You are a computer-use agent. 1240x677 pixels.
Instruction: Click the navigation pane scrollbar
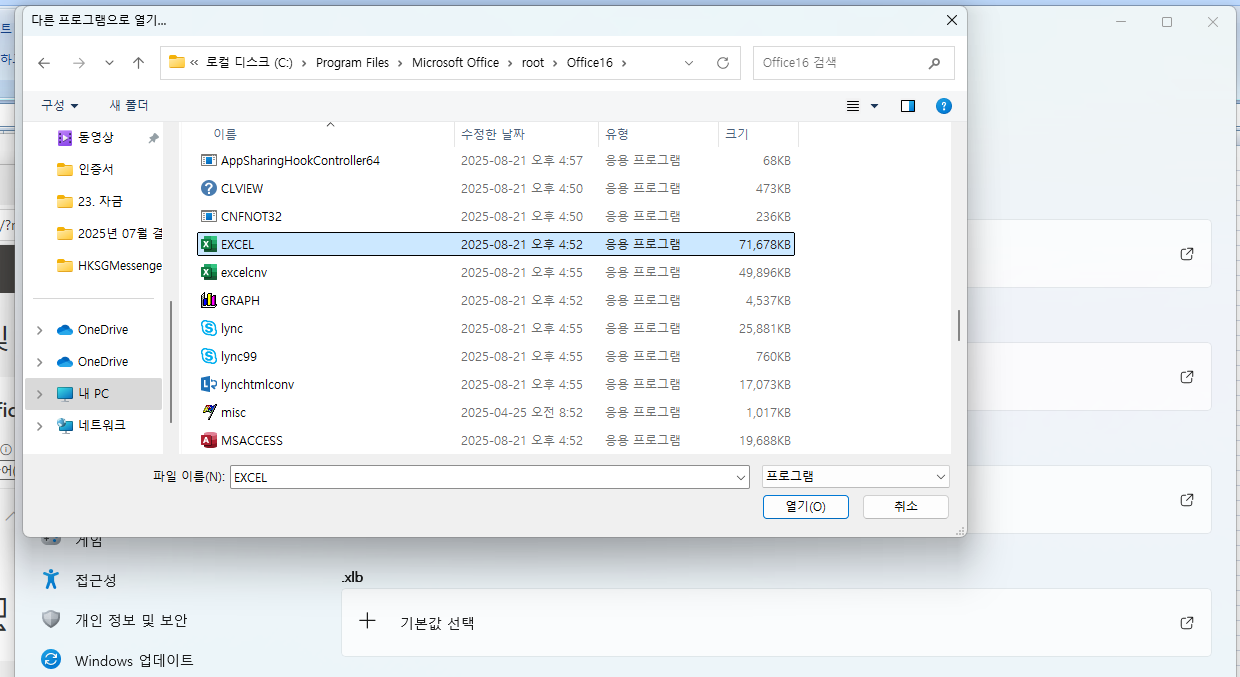coord(171,360)
